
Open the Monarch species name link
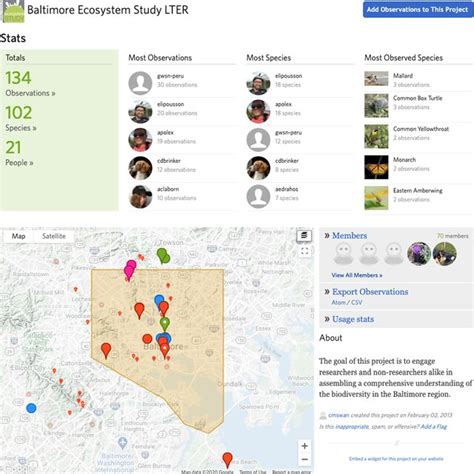tap(404, 160)
